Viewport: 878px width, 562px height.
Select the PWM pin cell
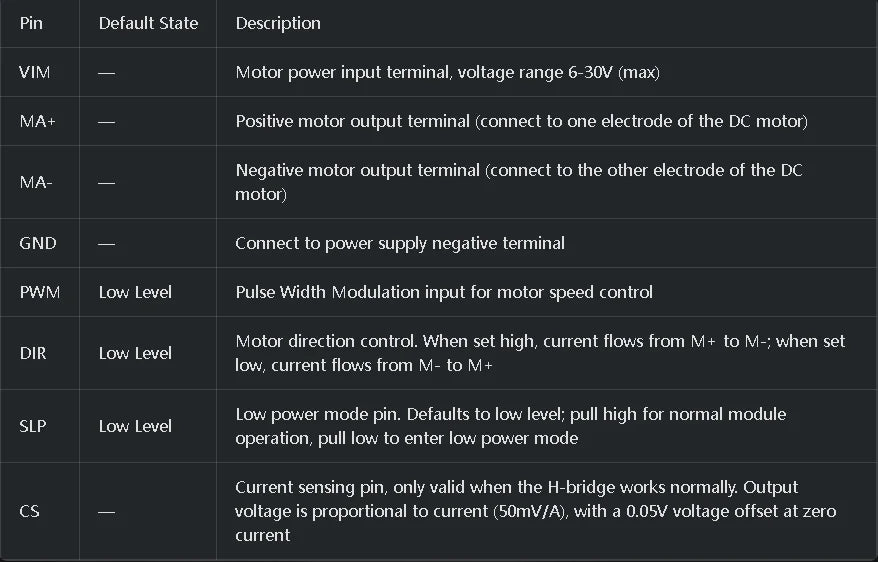coord(40,292)
